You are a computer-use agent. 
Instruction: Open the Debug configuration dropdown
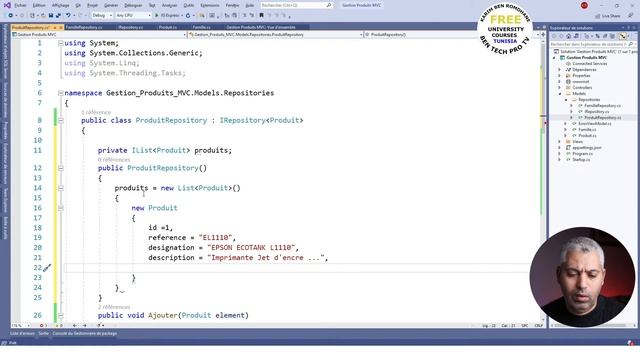tap(102, 16)
